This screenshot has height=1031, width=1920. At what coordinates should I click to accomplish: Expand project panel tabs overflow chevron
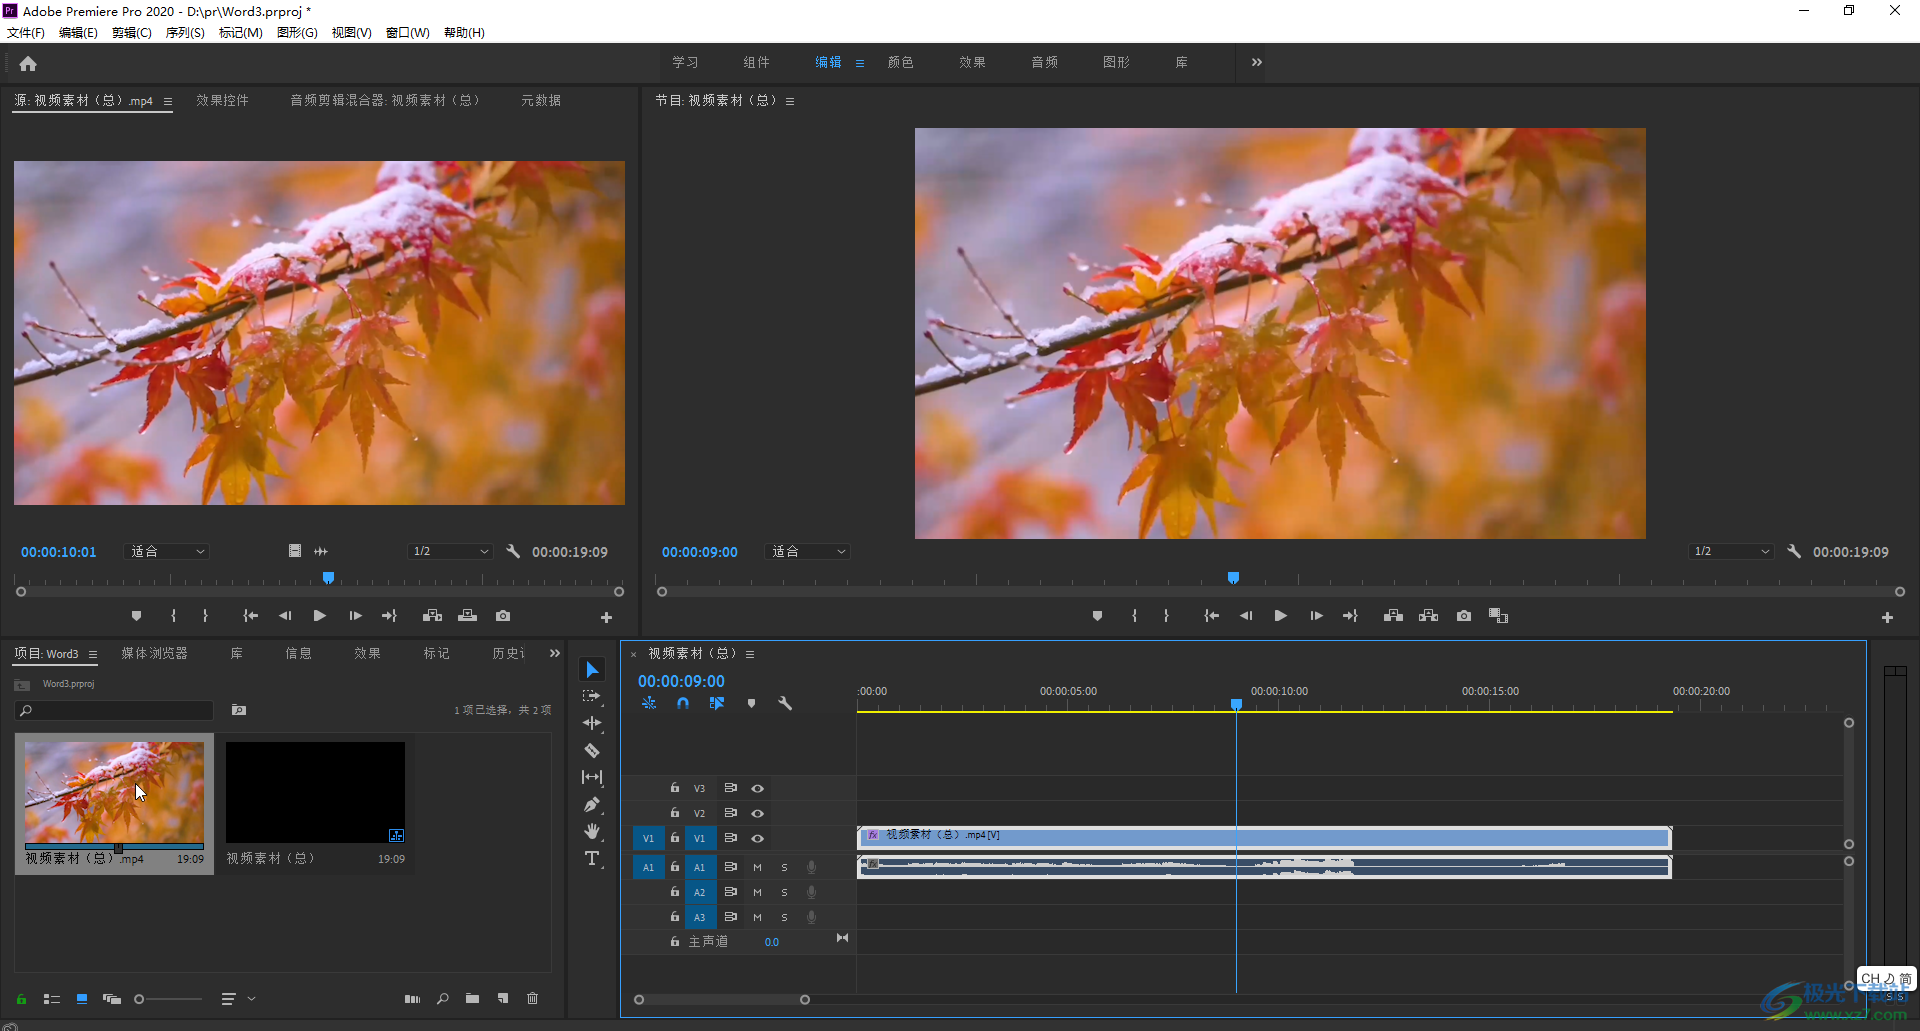tap(555, 653)
